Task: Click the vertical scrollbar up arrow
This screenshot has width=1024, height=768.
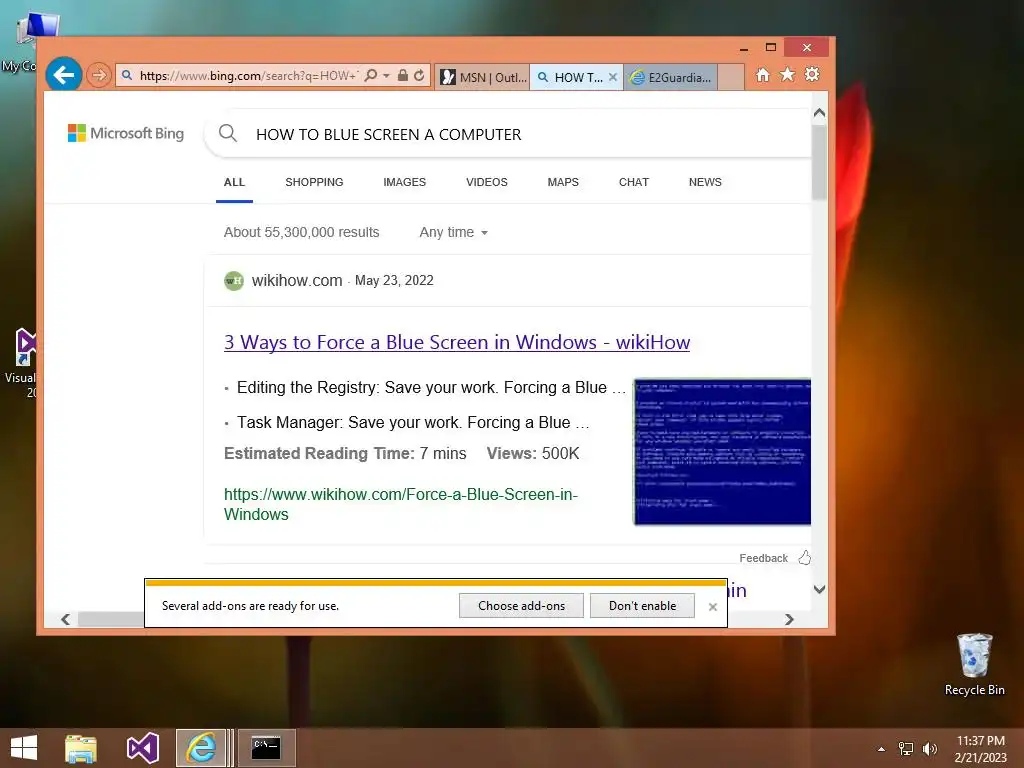Action: pyautogui.click(x=820, y=113)
